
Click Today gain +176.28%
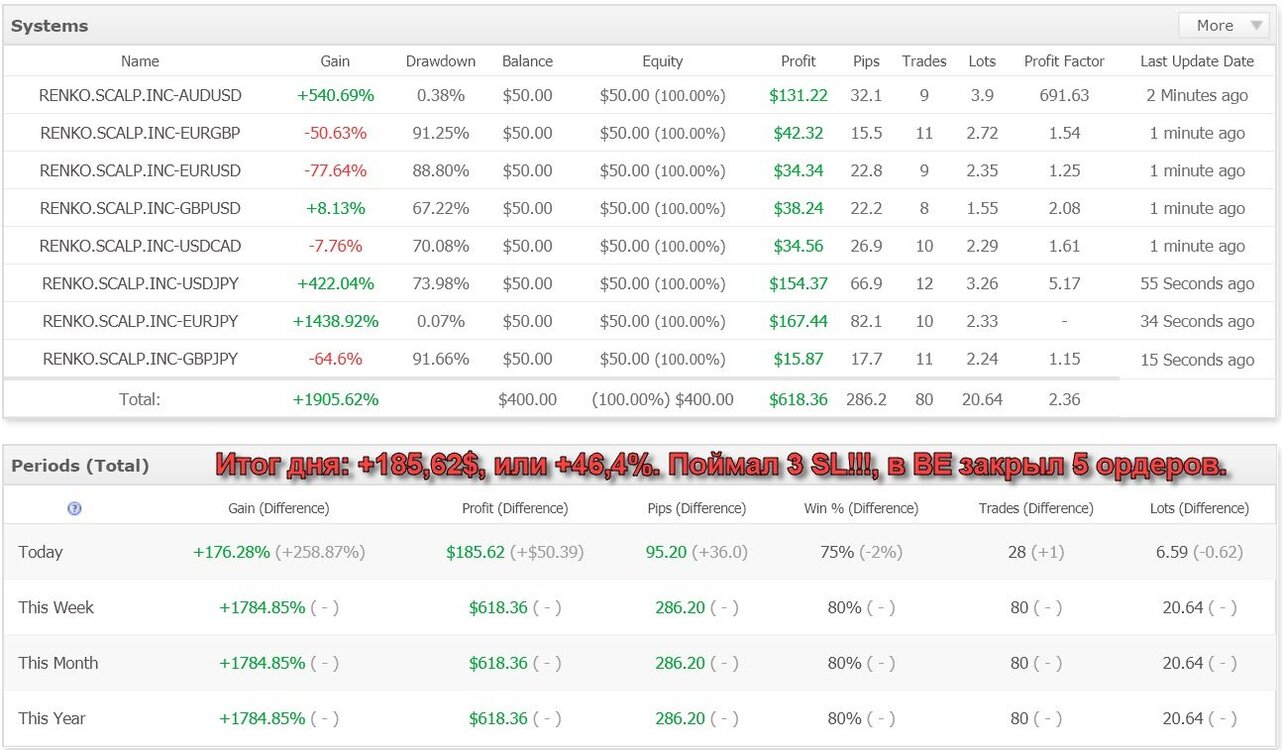click(x=232, y=552)
